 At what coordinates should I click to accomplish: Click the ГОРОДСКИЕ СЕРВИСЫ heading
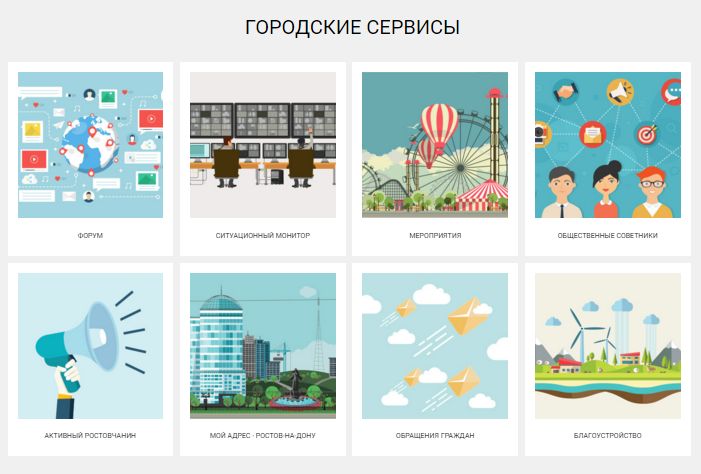352,28
